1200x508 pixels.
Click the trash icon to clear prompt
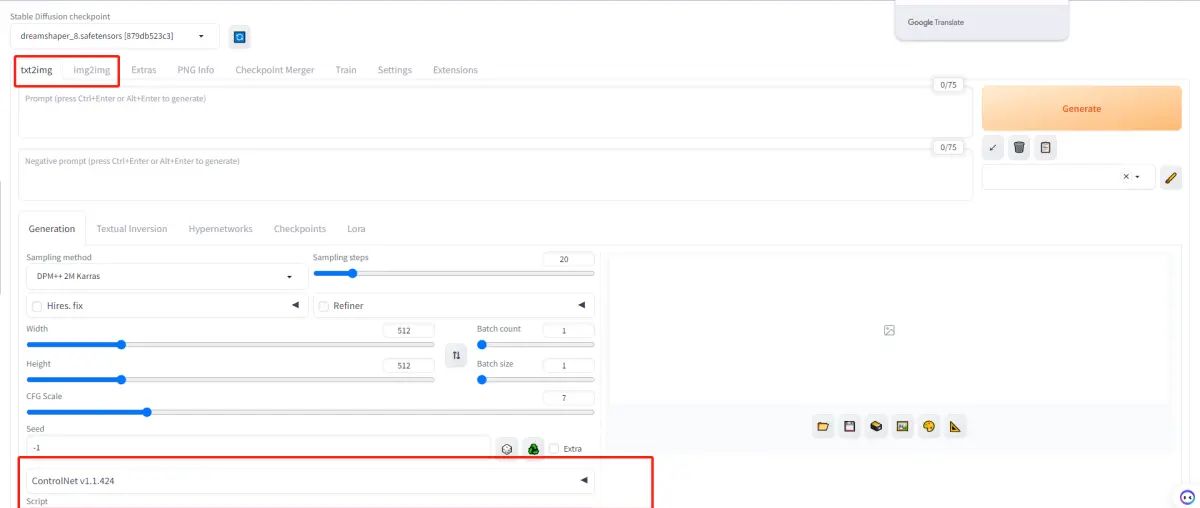1019,148
